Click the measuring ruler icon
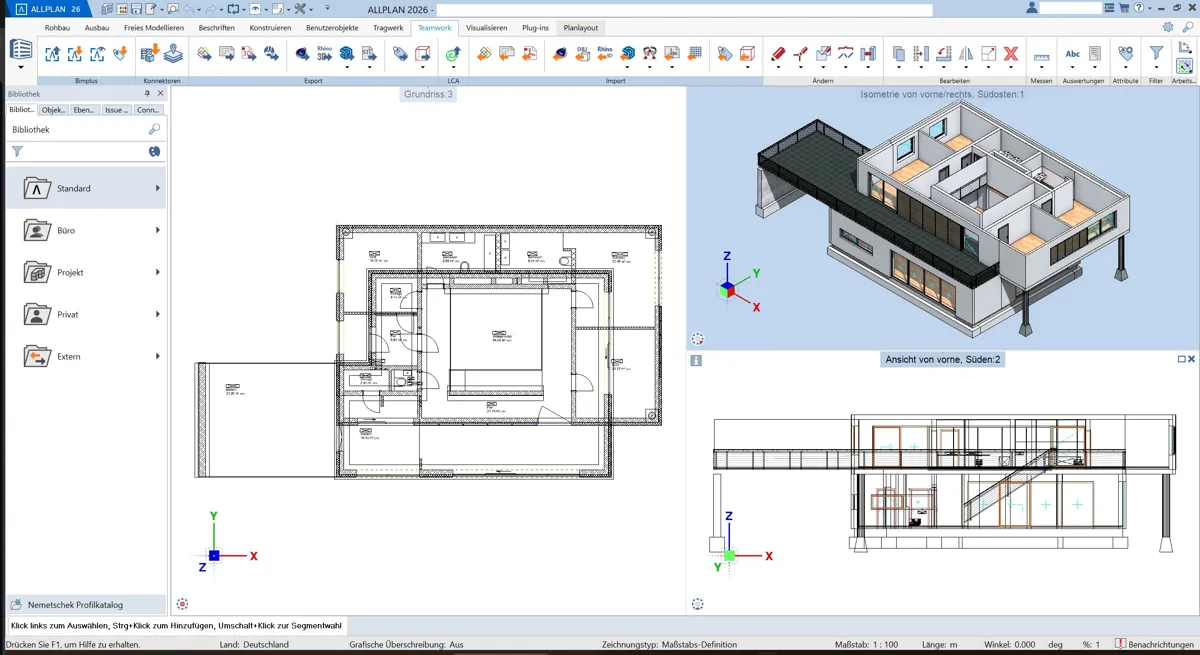Viewport: 1200px width, 655px height. pyautogui.click(x=1041, y=55)
